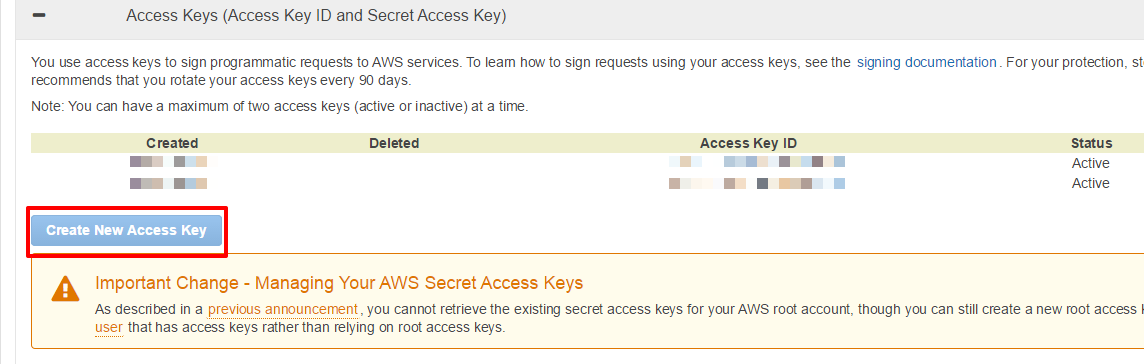The image size is (1144, 364).
Task: Click the Create New Access Key button
Action: coord(126,231)
